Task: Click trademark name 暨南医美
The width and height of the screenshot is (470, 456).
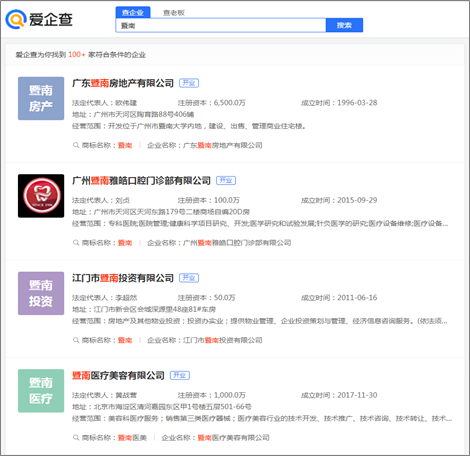Action: (132, 438)
